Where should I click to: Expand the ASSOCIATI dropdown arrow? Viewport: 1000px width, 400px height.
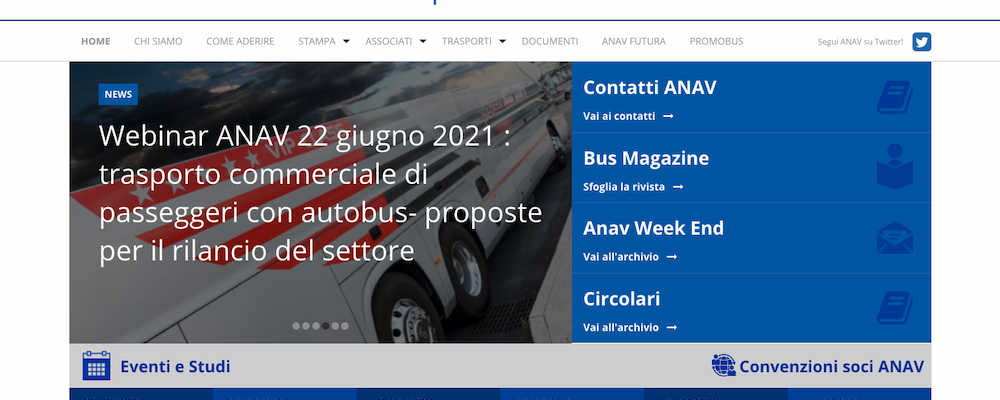coord(422,41)
